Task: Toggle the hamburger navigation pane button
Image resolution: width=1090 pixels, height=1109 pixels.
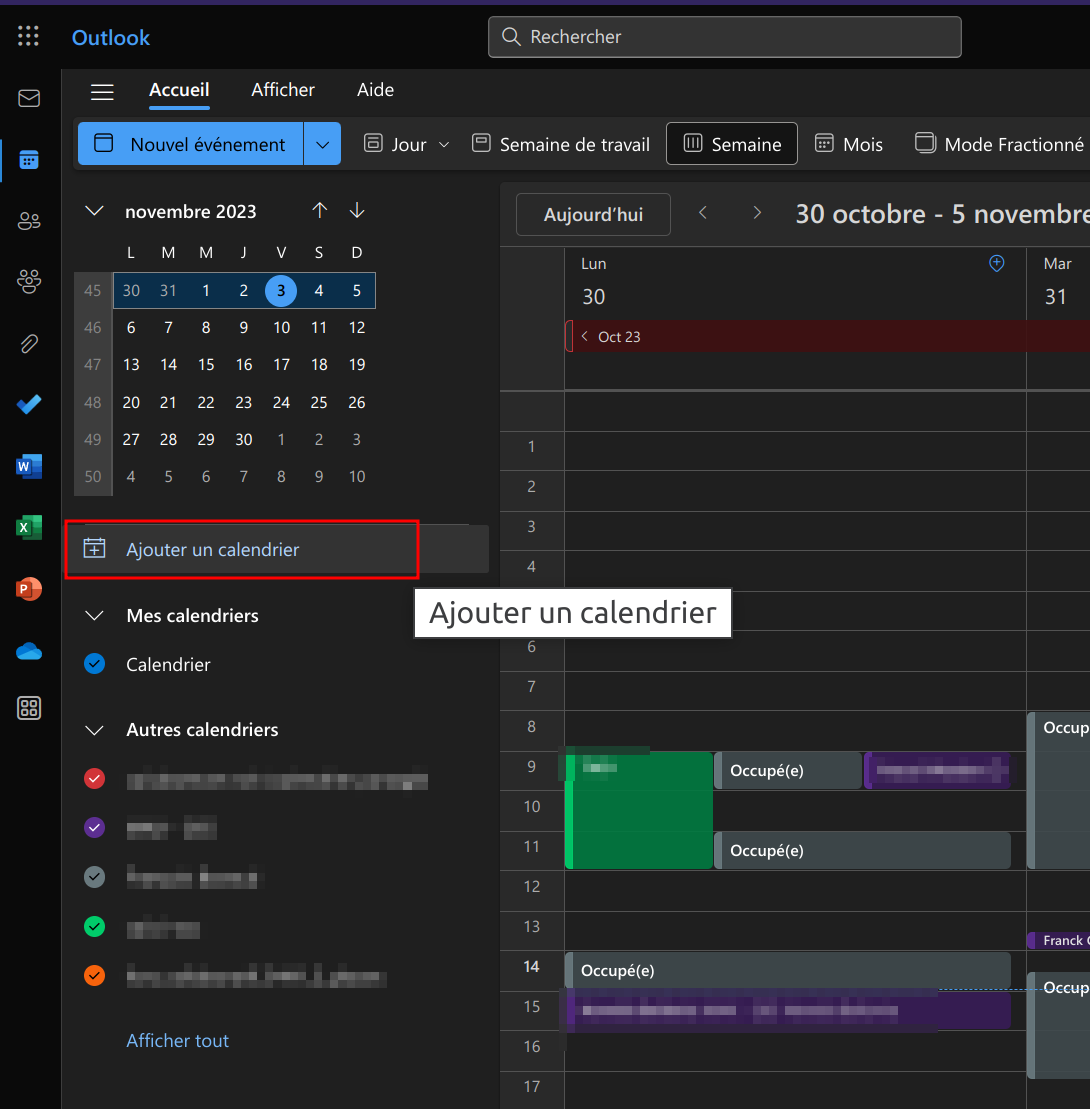Action: [102, 92]
